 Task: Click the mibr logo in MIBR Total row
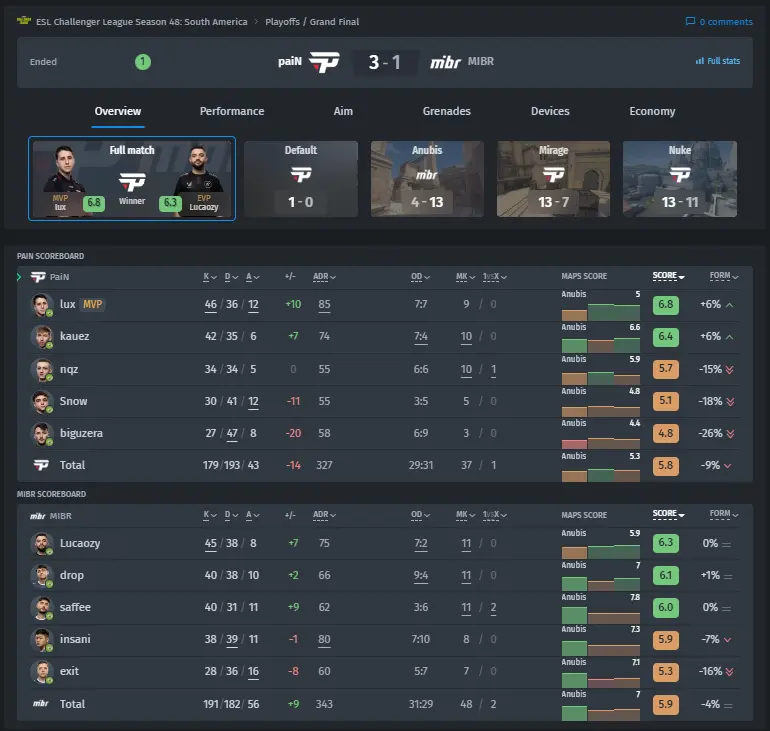point(40,704)
